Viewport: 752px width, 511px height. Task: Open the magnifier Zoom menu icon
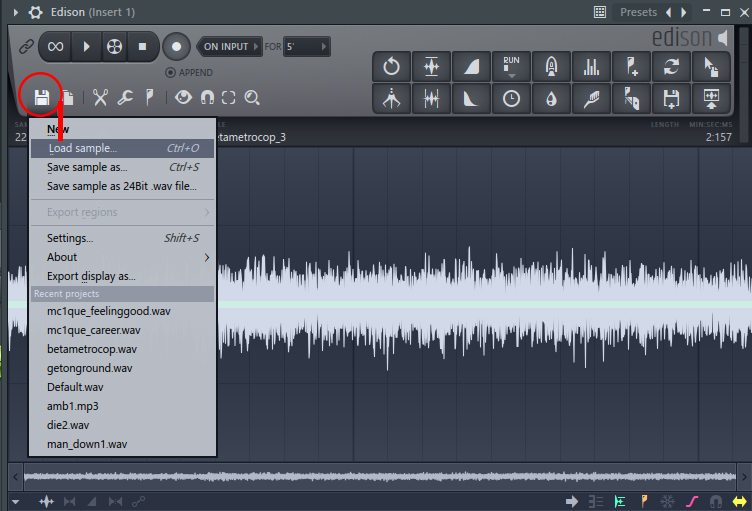coord(252,97)
